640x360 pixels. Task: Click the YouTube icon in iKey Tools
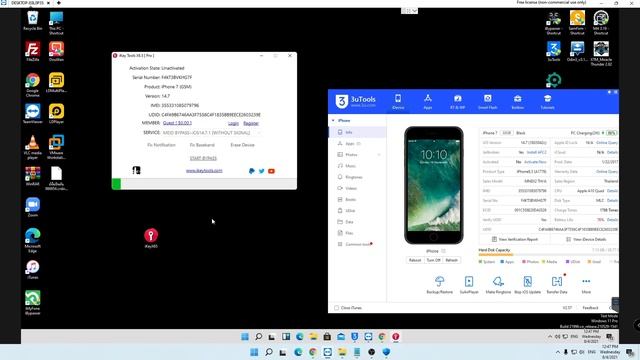point(271,171)
